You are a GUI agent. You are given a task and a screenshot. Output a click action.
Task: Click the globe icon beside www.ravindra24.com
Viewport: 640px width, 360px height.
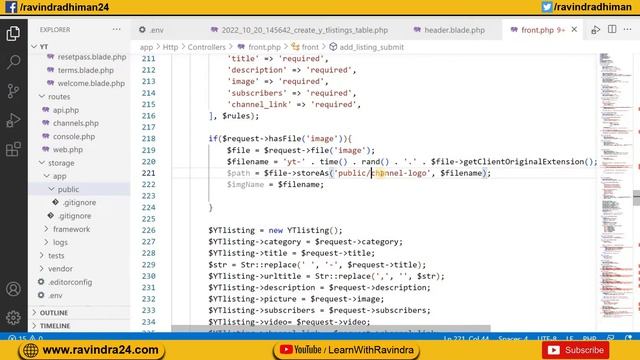31,350
